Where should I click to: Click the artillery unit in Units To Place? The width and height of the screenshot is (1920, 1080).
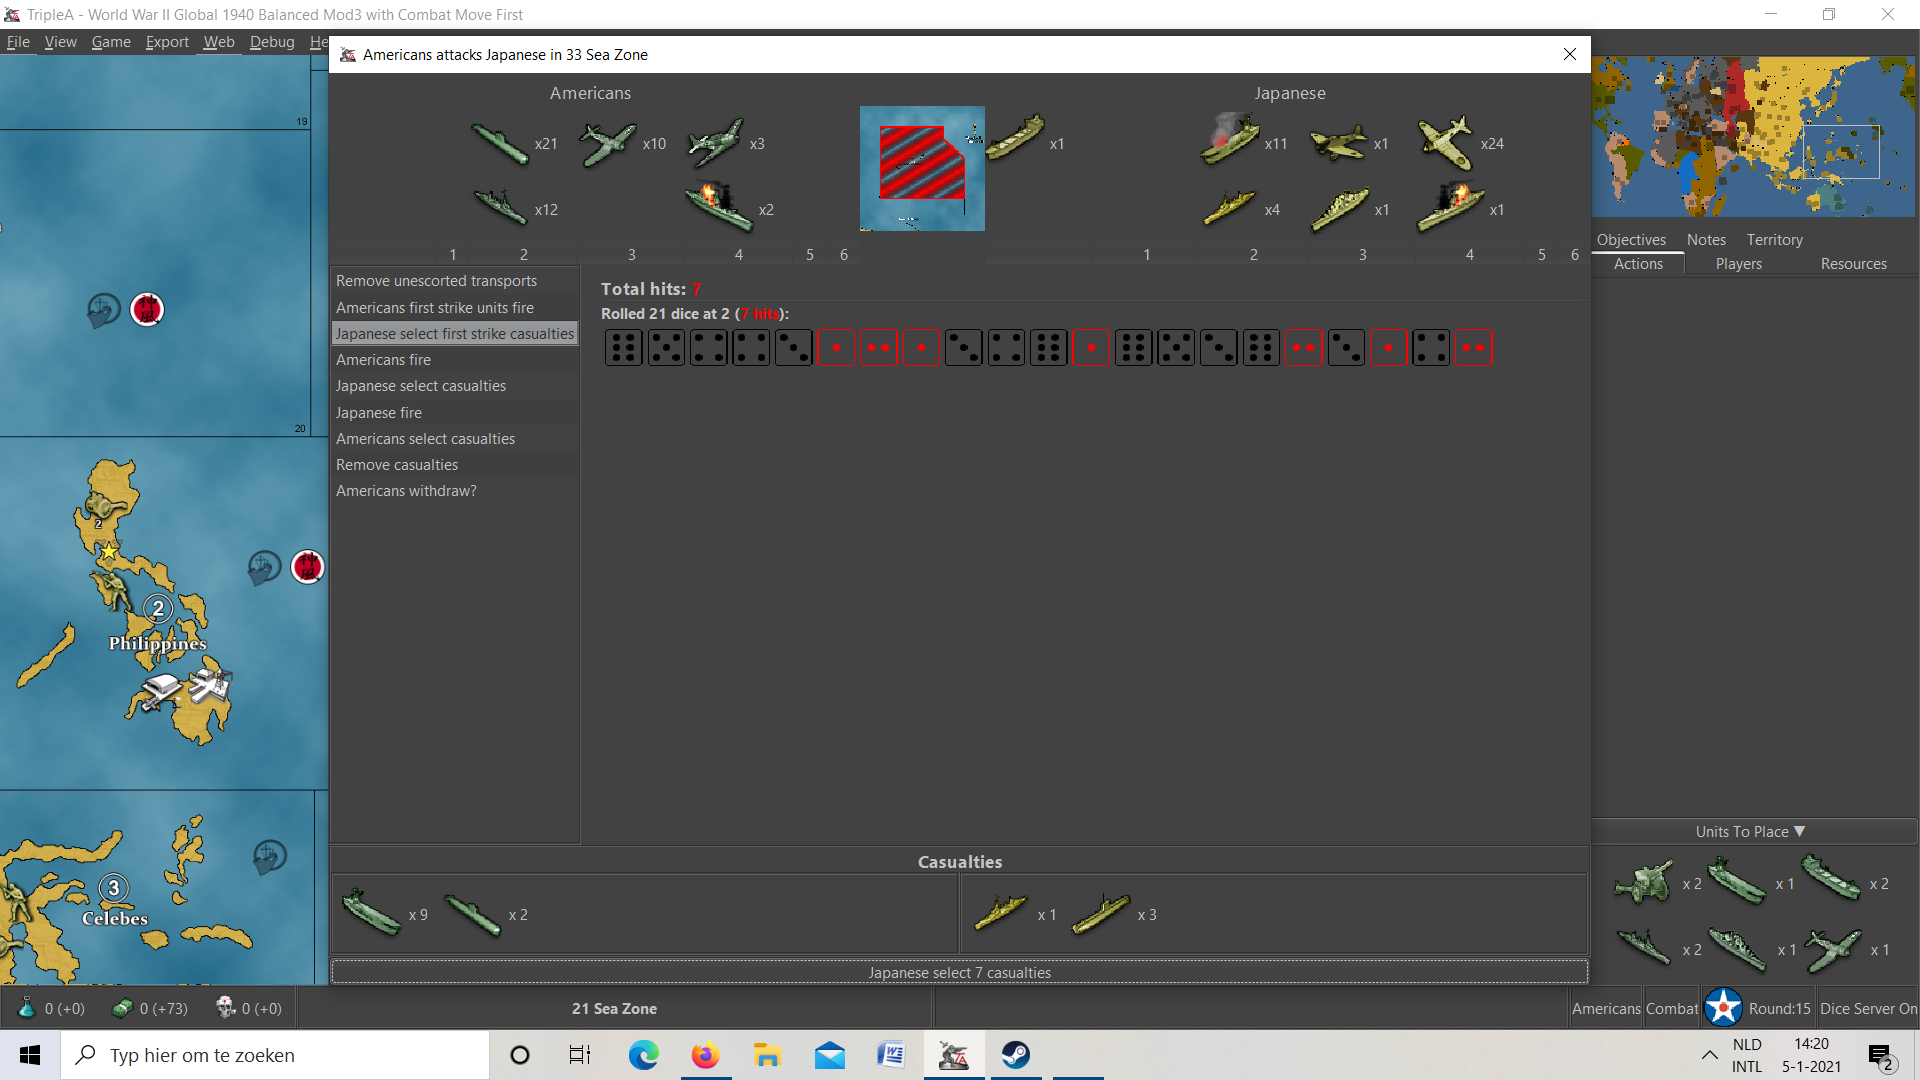coord(1643,883)
